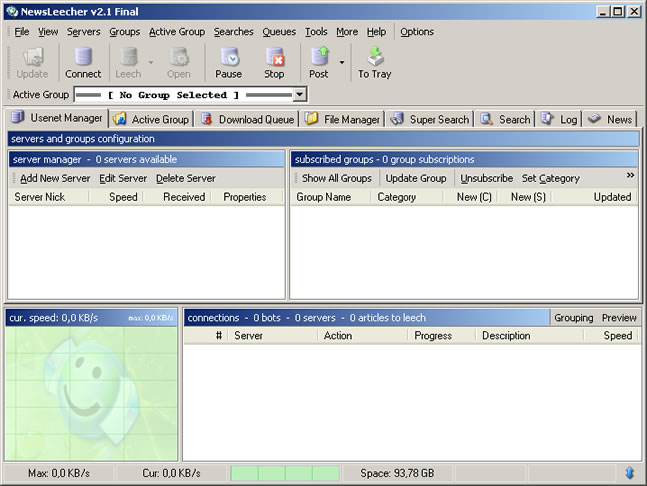Viewport: 647px width, 486px height.
Task: Switch to the Download Queue tab
Action: [x=248, y=119]
